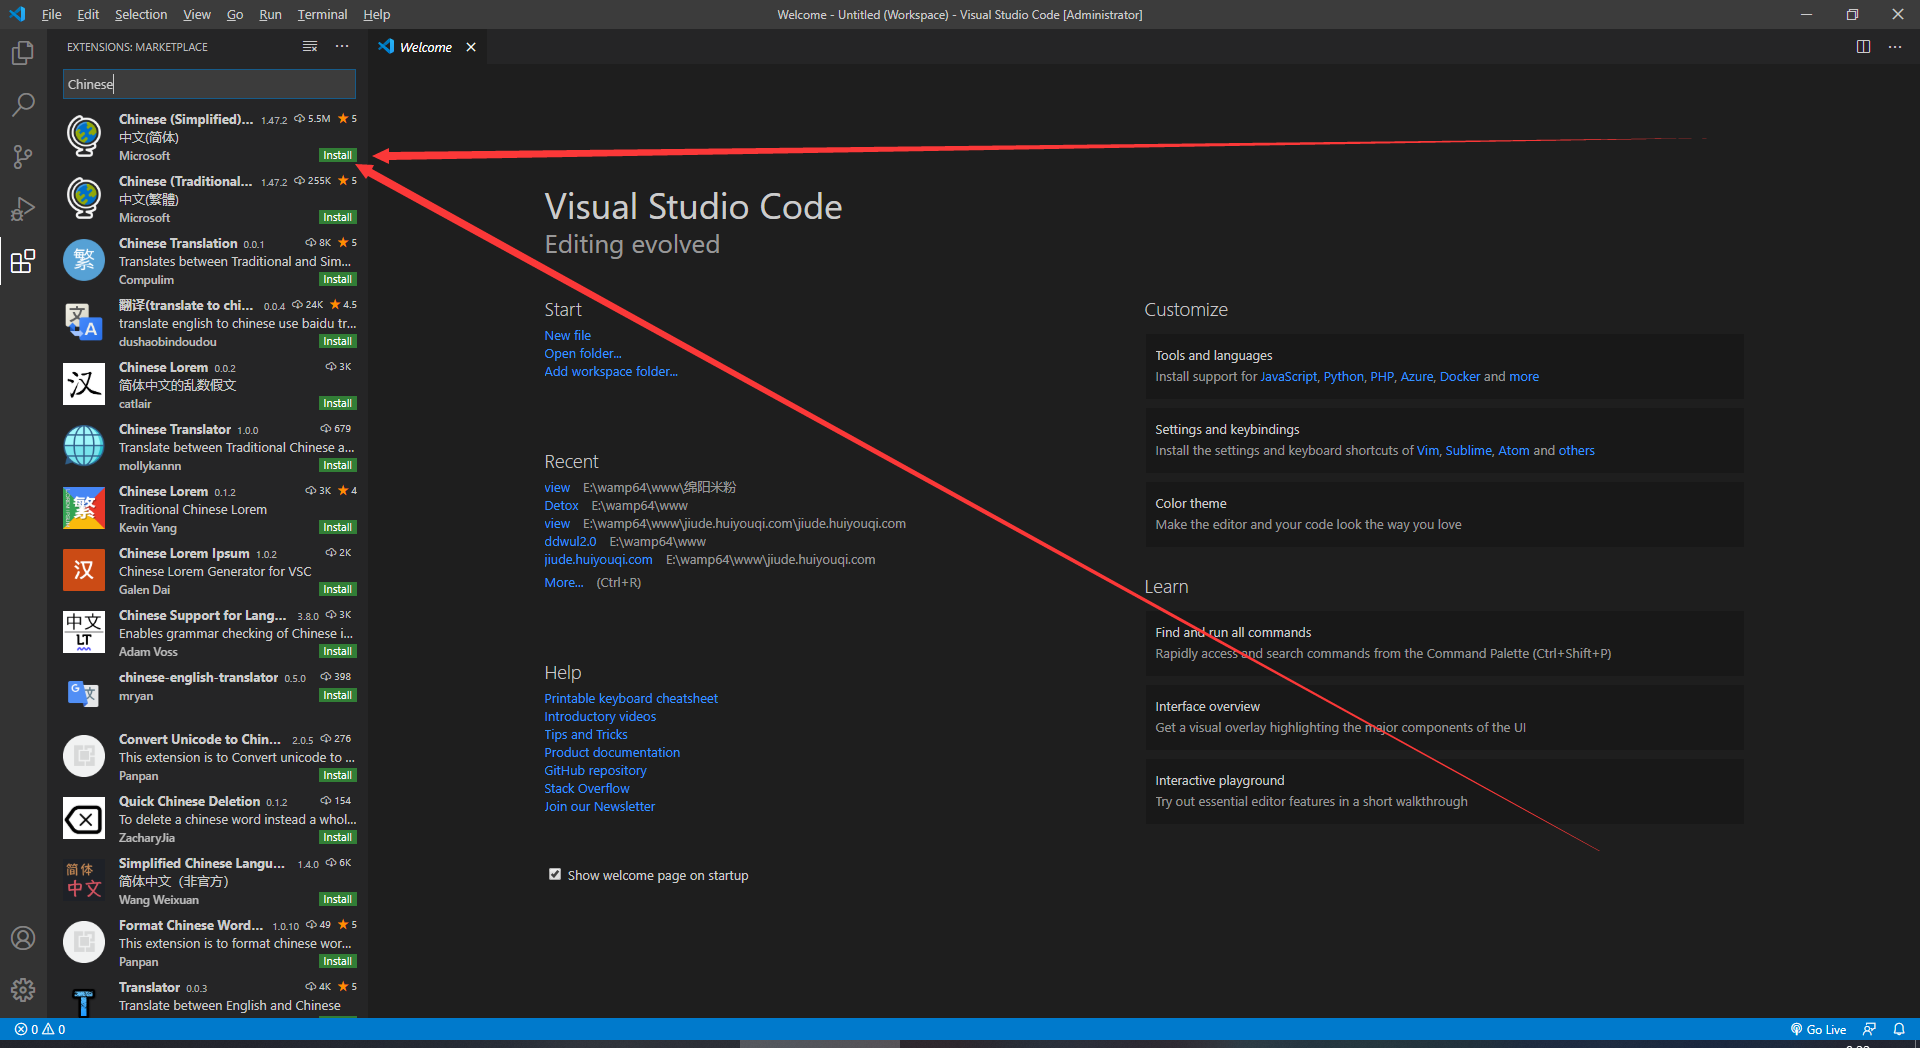Open the File menu
The width and height of the screenshot is (1920, 1048).
[x=52, y=14]
